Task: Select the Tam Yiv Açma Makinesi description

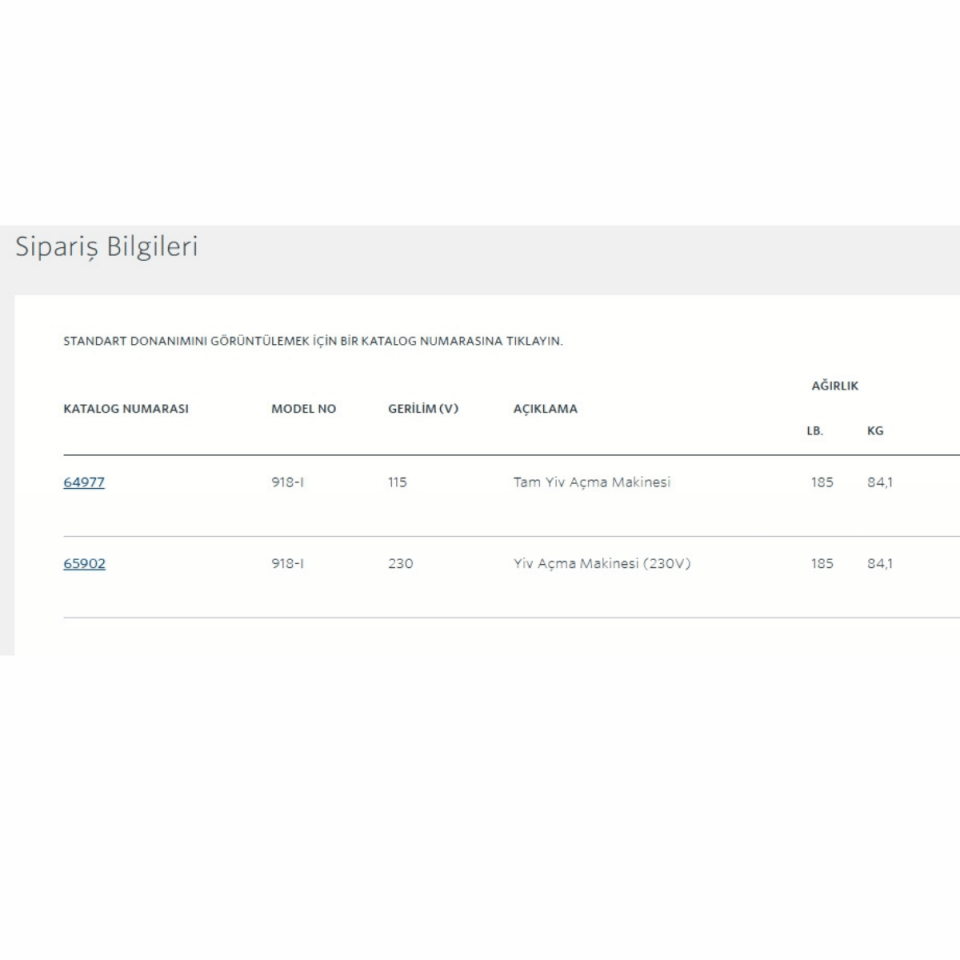Action: coord(592,482)
